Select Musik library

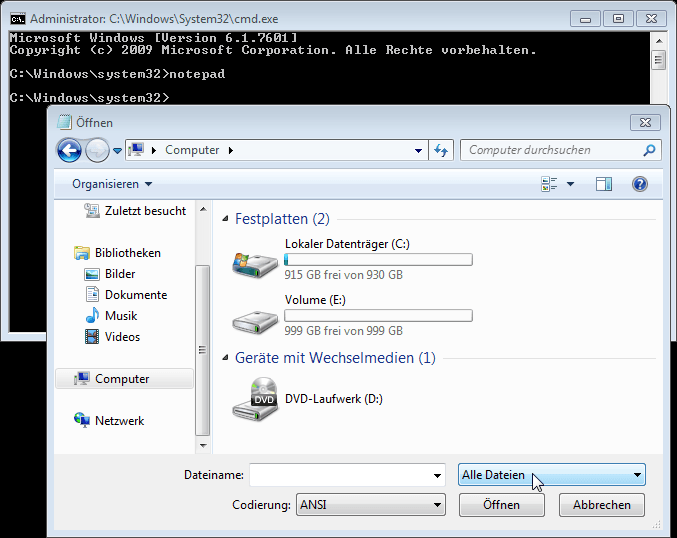(121, 316)
